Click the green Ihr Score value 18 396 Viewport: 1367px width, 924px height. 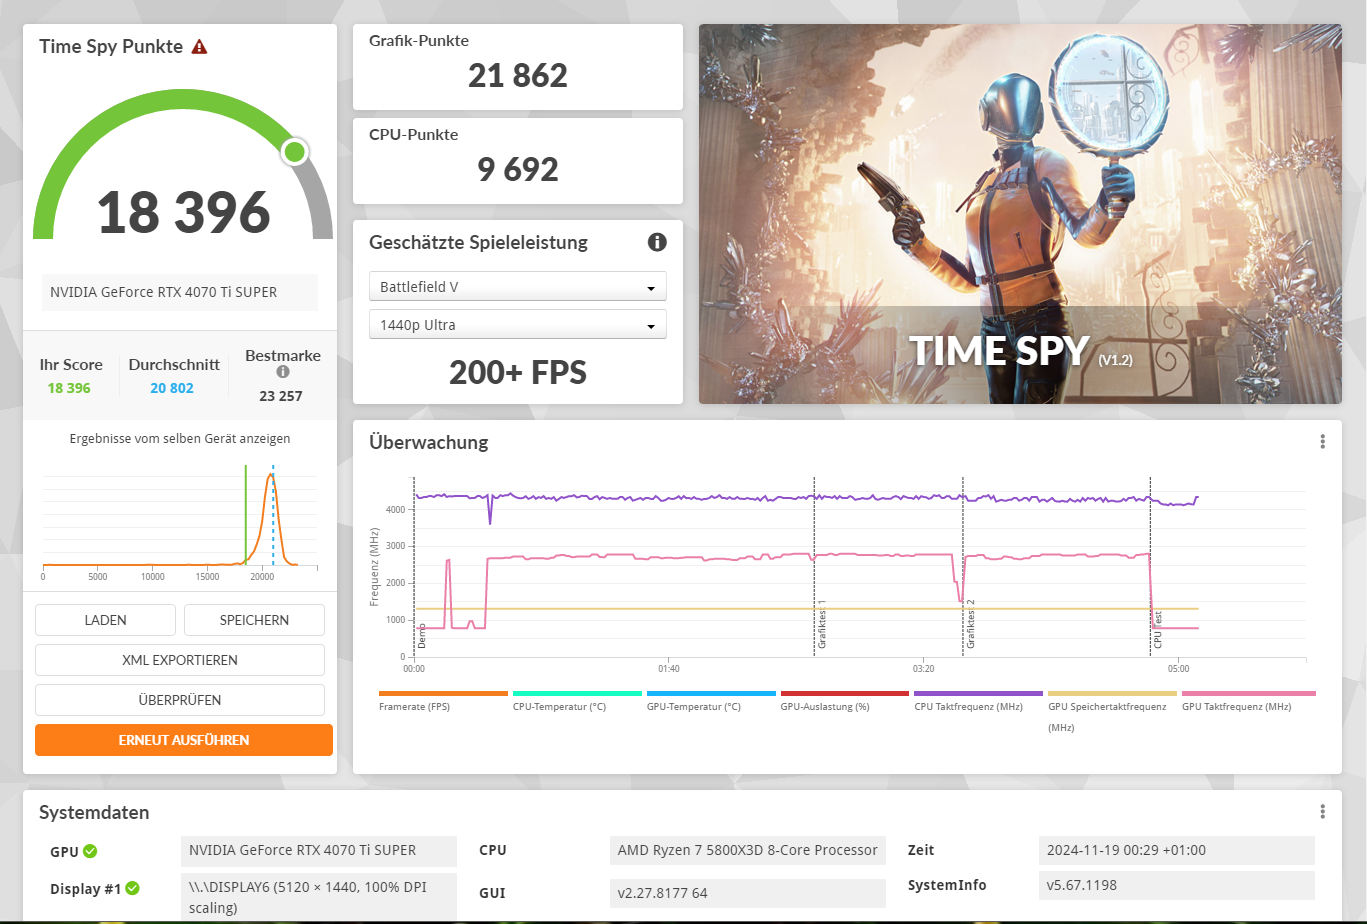pyautogui.click(x=69, y=388)
